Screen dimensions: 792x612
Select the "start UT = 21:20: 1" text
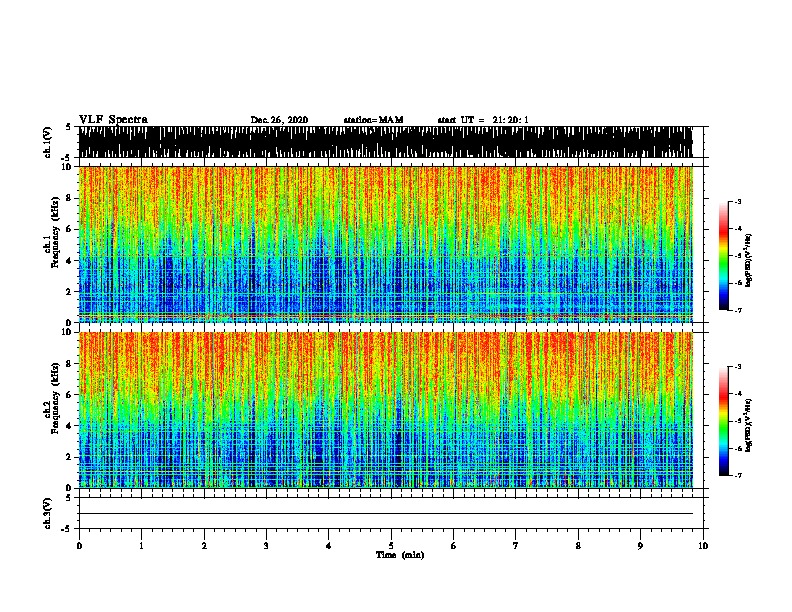pos(482,120)
